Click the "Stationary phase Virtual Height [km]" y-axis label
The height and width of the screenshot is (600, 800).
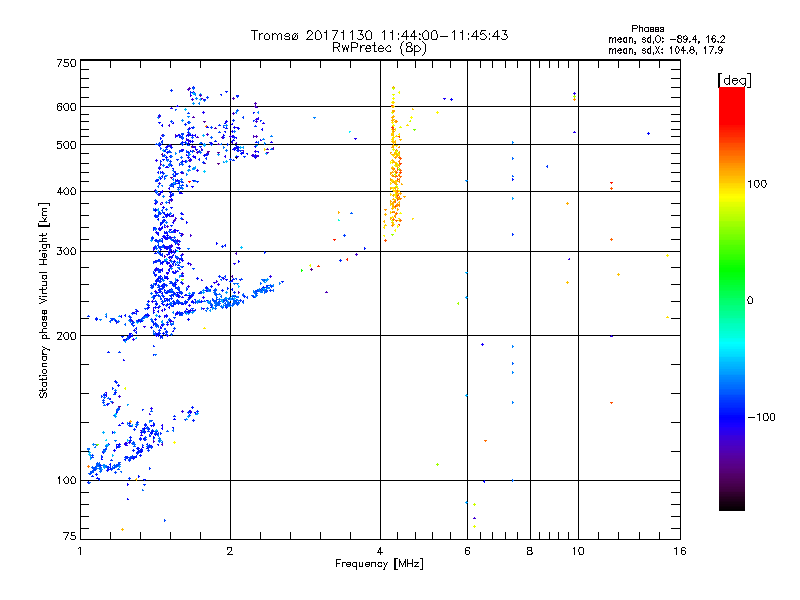click(44, 300)
